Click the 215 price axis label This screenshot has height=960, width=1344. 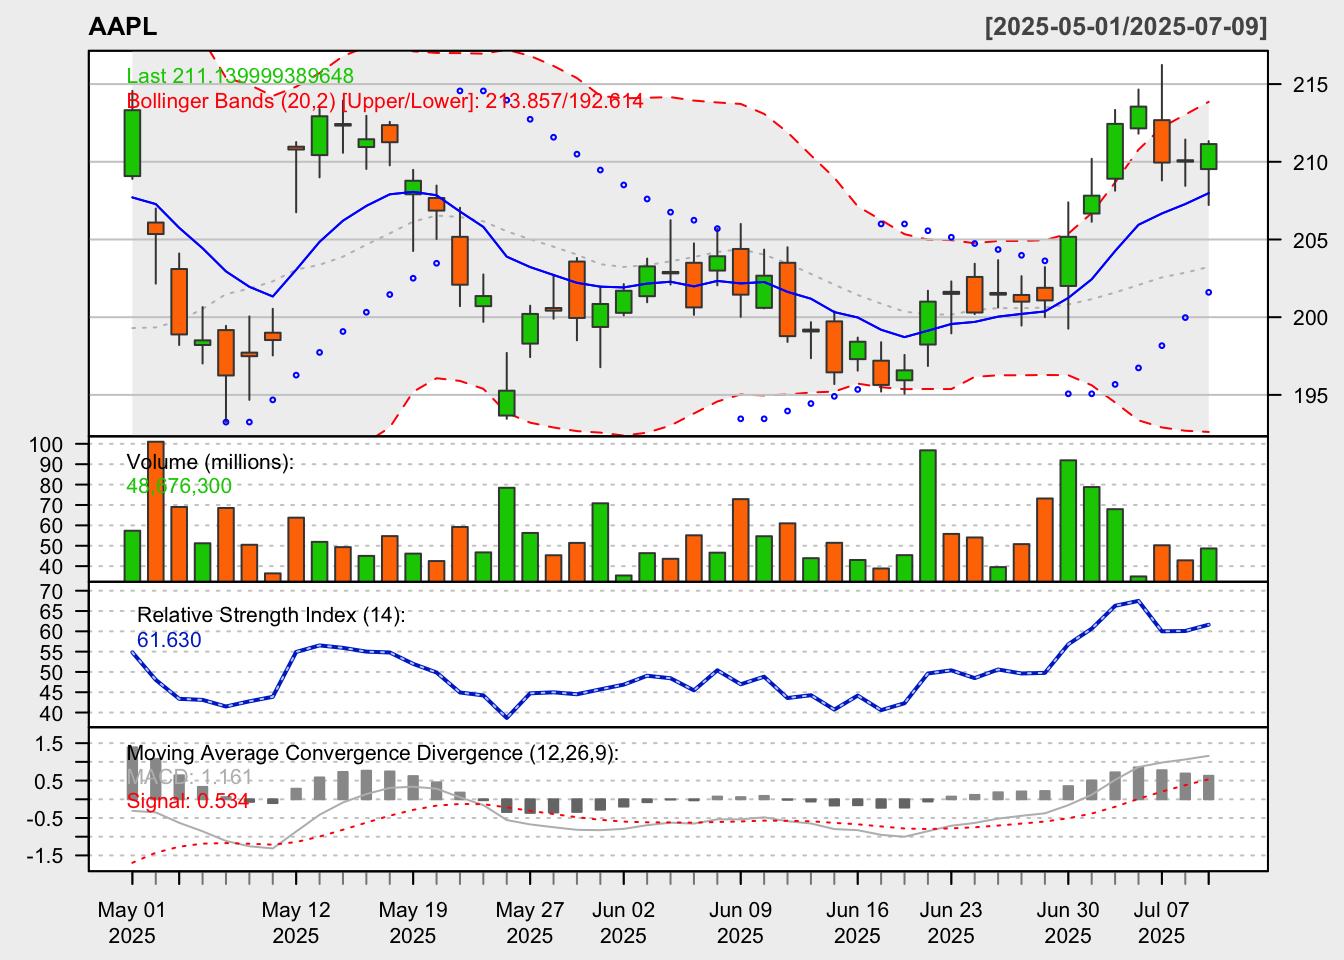tap(1310, 85)
